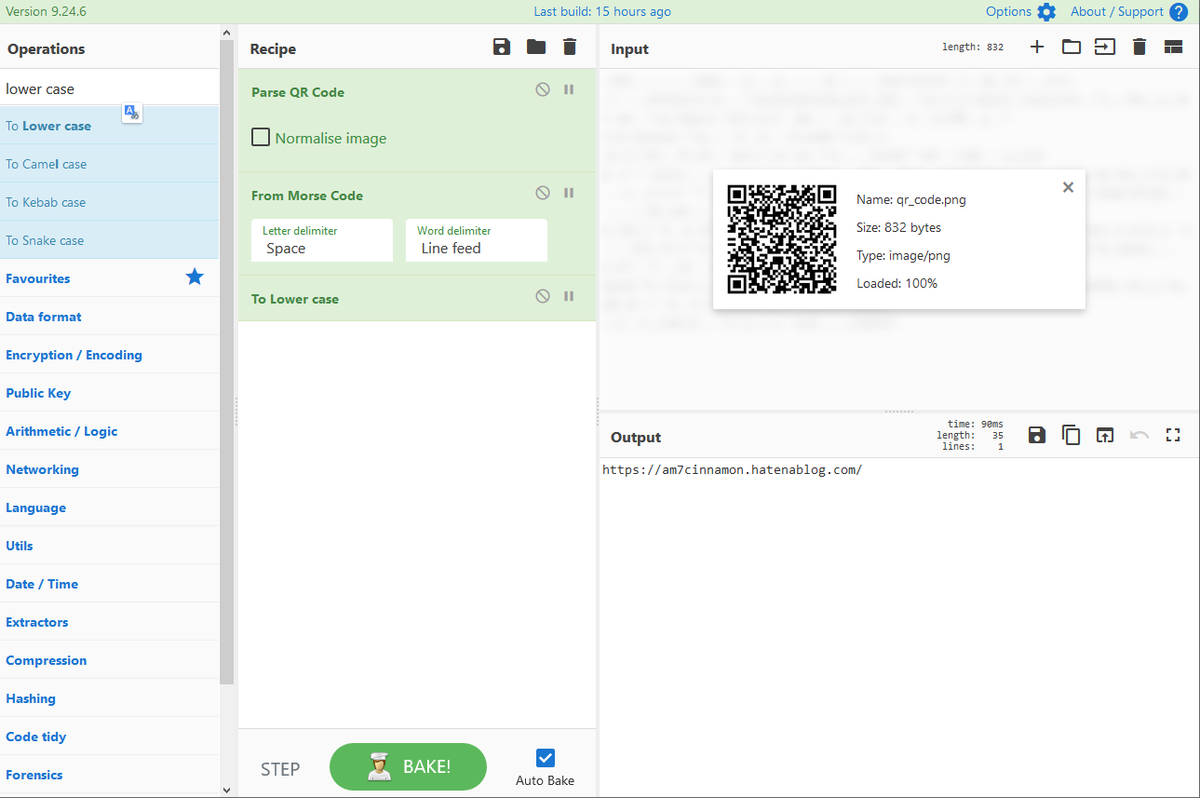Click the STEP button
1200x798 pixels.
click(280, 768)
